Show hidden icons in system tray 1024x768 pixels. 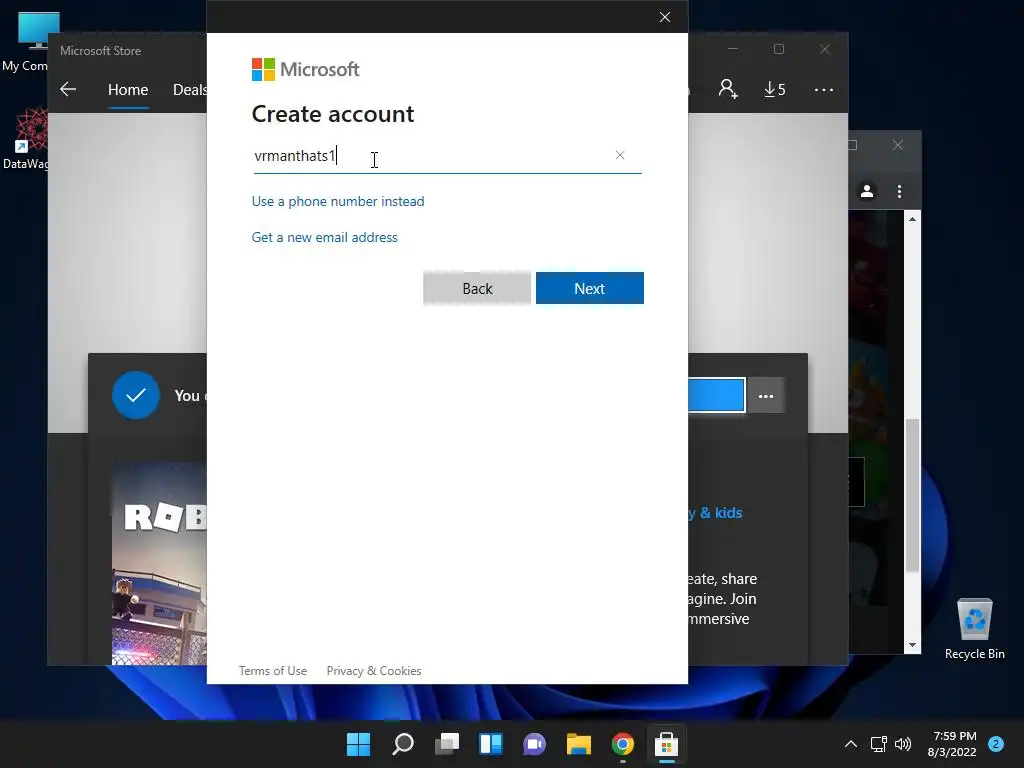(x=850, y=744)
